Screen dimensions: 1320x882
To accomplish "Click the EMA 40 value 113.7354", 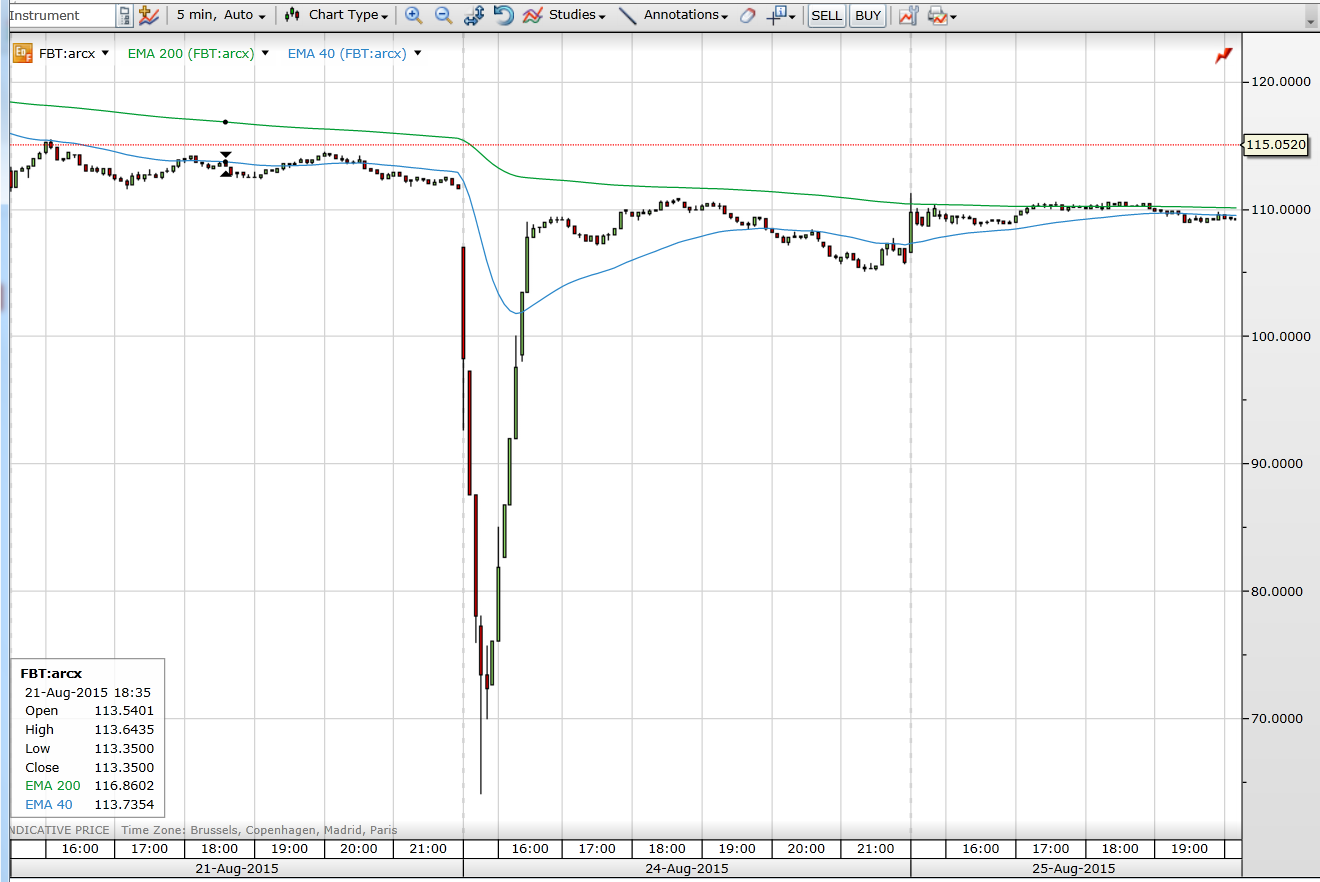I will tap(125, 805).
